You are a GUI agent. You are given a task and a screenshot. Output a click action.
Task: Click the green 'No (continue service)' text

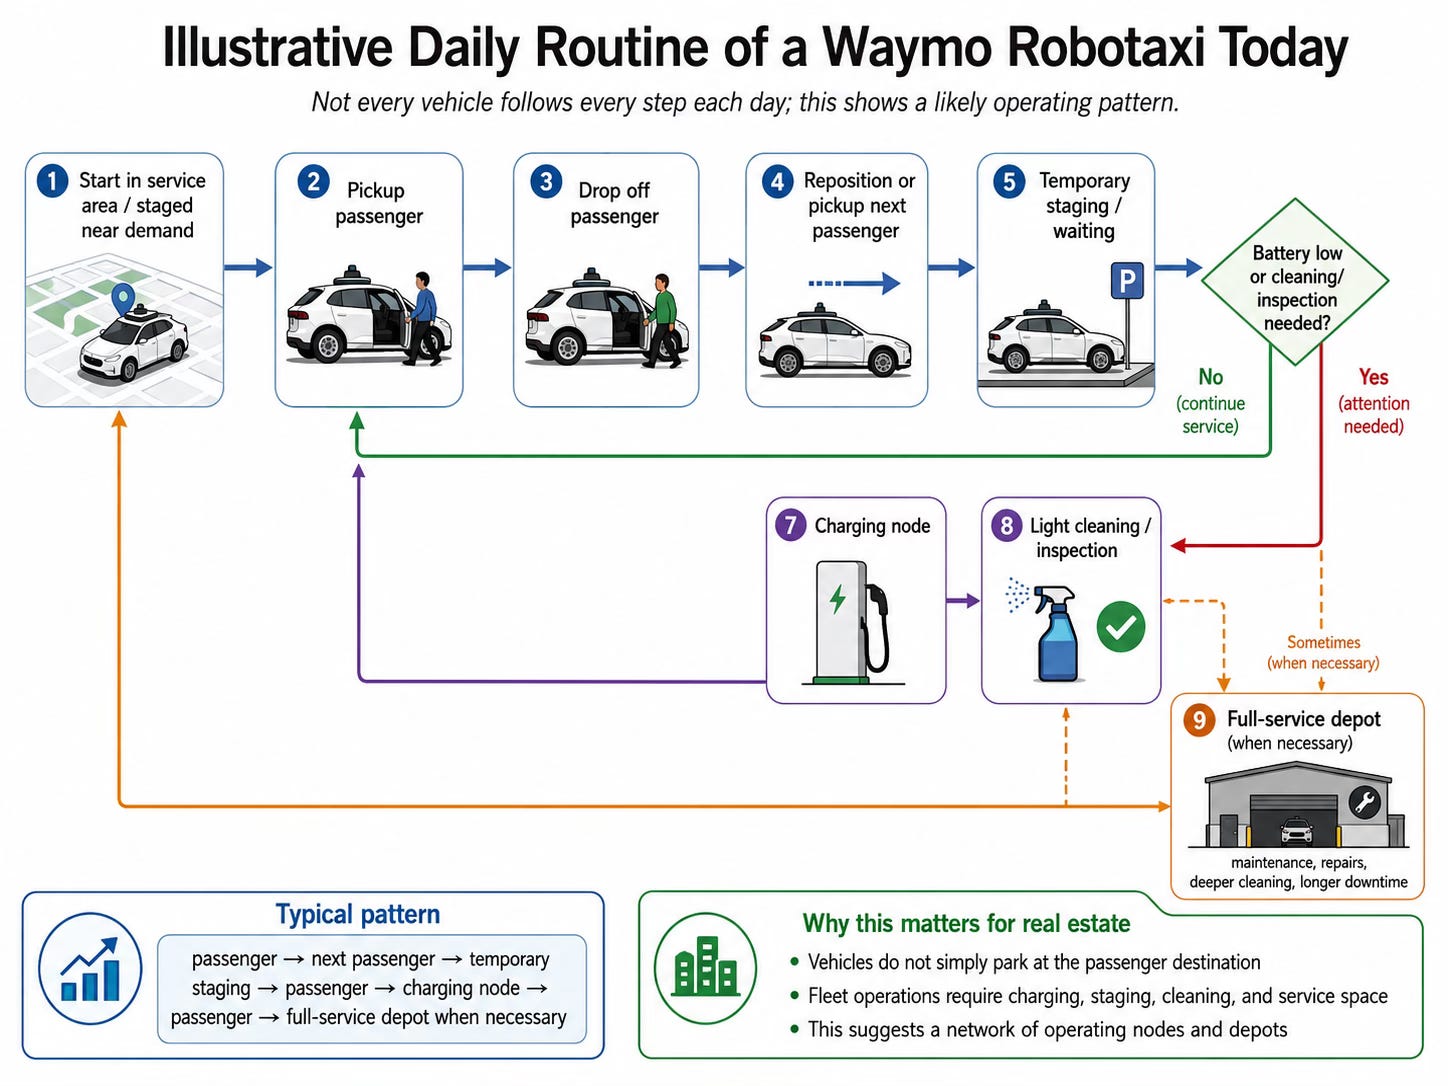[x=1210, y=401]
